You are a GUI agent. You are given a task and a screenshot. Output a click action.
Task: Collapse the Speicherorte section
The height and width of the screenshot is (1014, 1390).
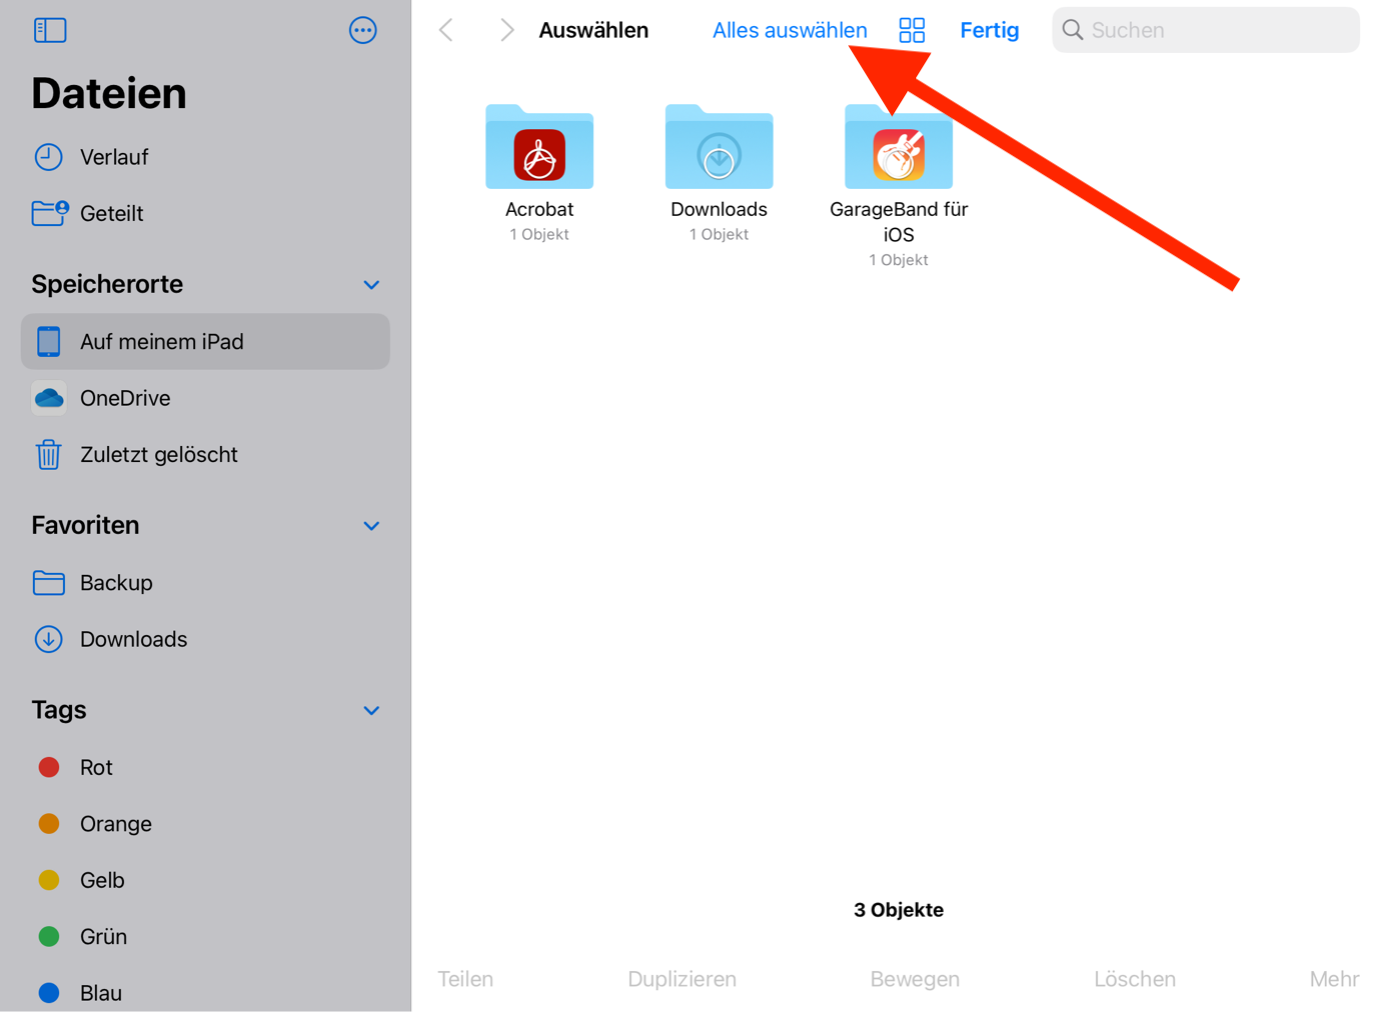coord(371,285)
